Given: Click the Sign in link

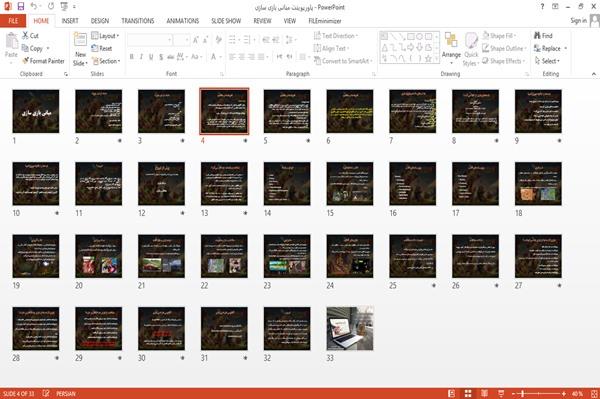Looking at the screenshot, I should point(578,21).
